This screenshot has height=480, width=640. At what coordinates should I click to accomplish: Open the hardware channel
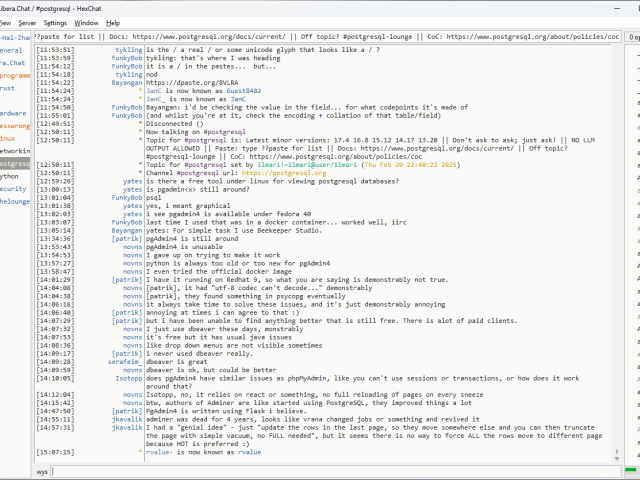[x=13, y=113]
